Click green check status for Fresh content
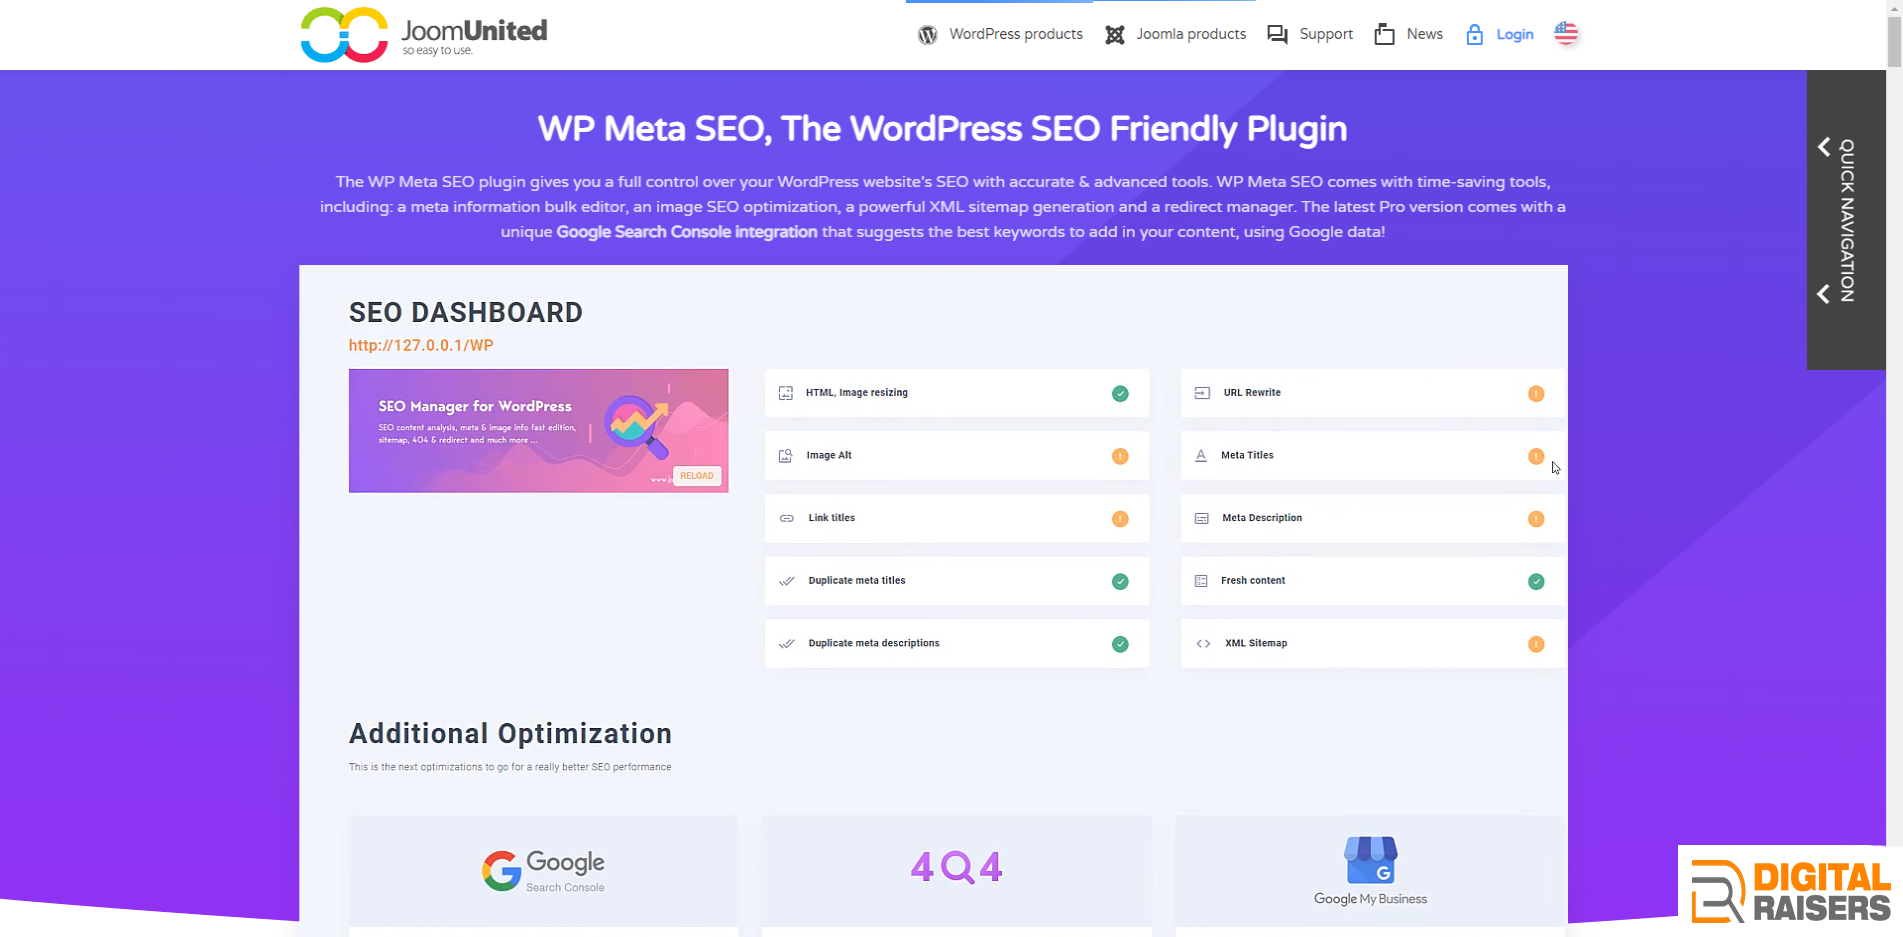Image resolution: width=1903 pixels, height=937 pixels. tap(1536, 582)
